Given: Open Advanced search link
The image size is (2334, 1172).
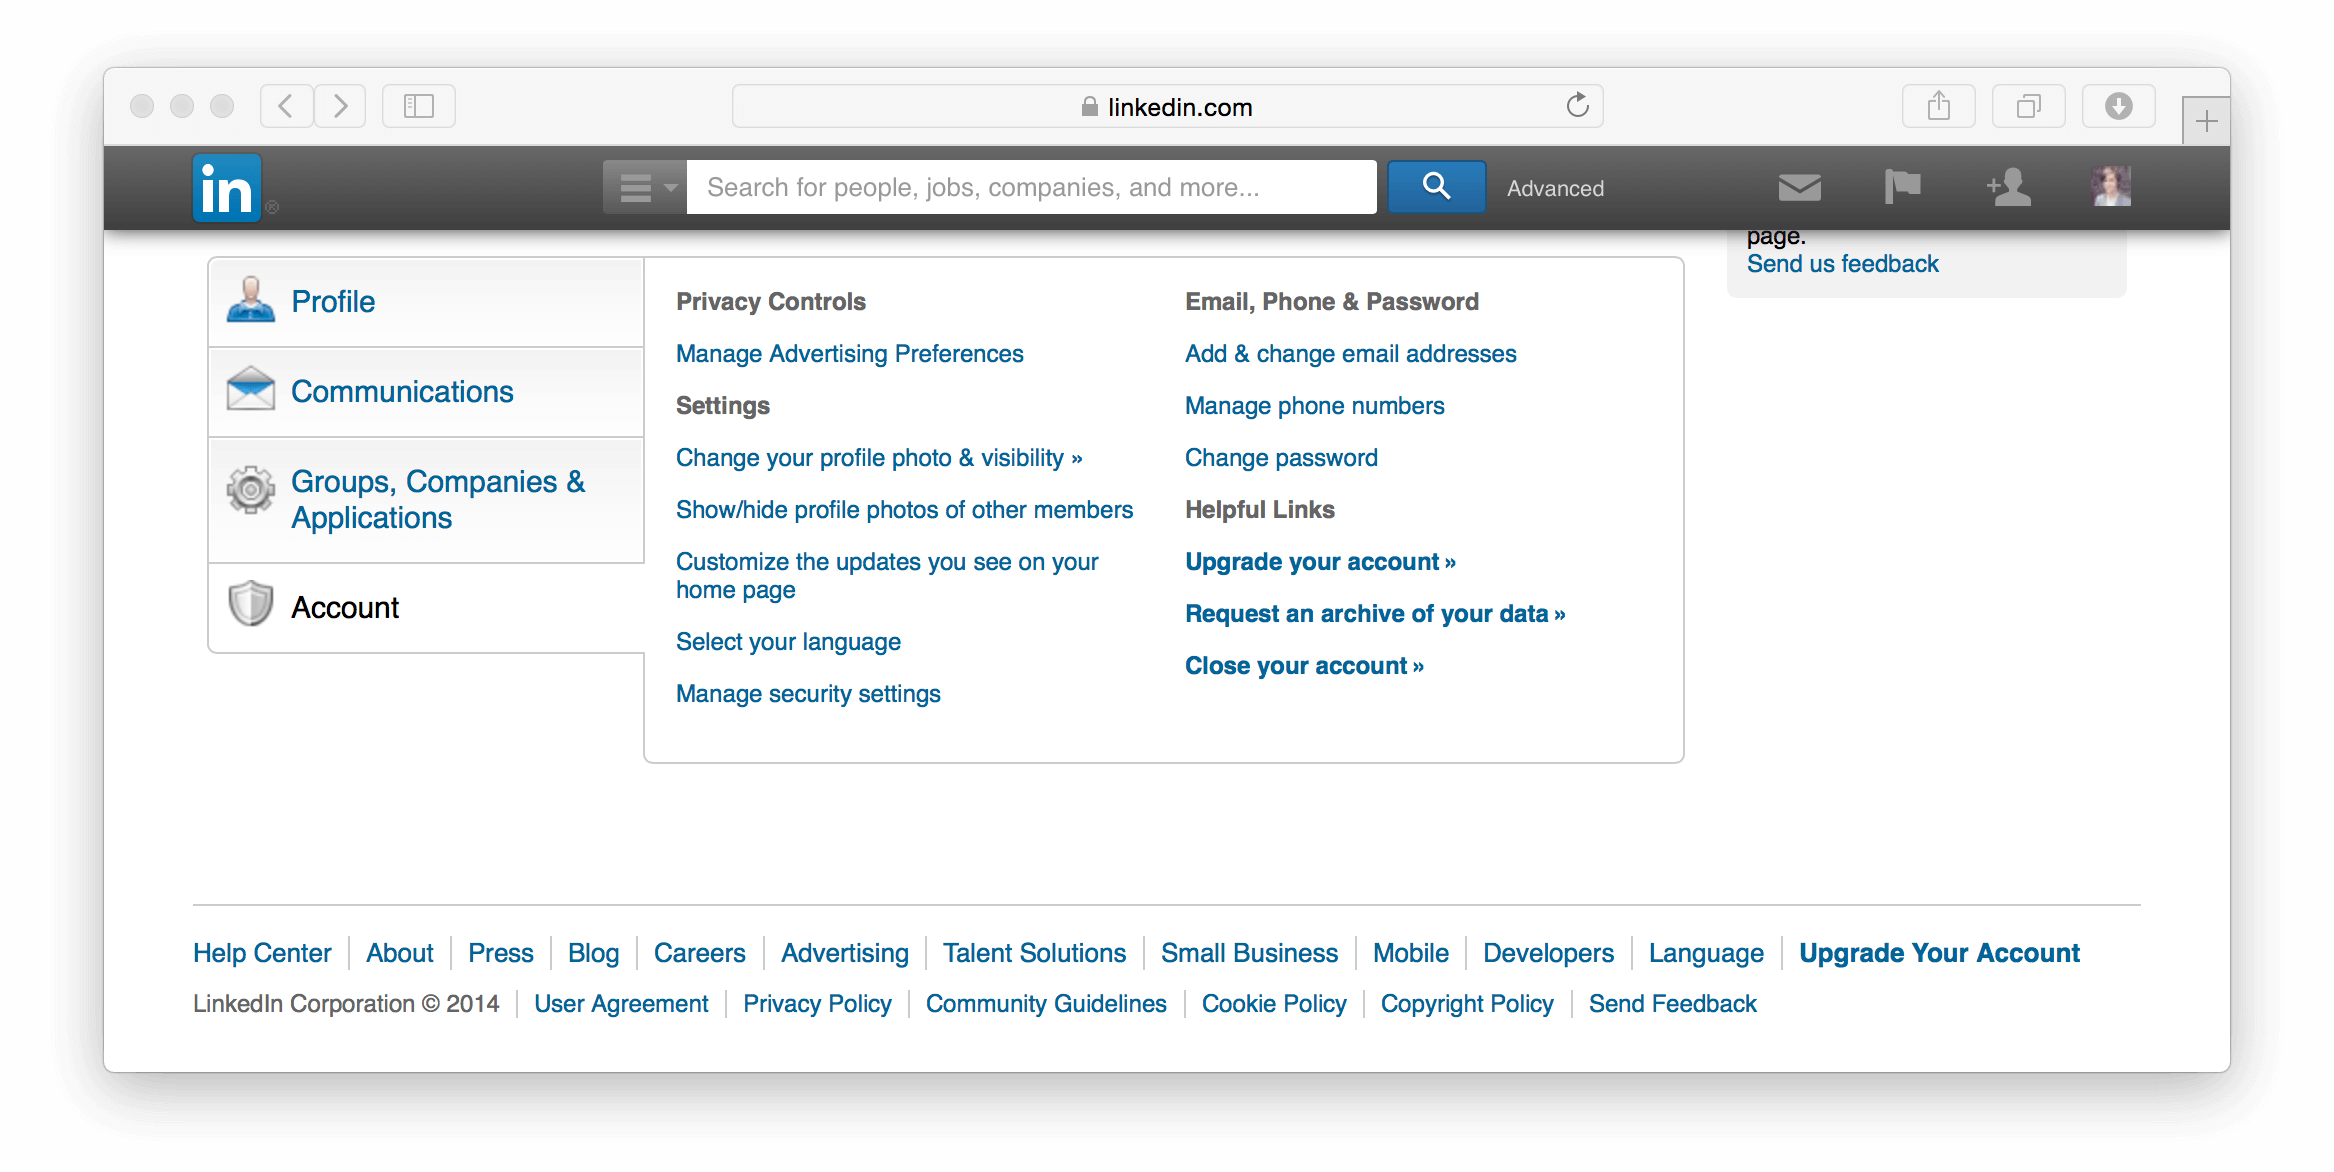Looking at the screenshot, I should coord(1555,188).
